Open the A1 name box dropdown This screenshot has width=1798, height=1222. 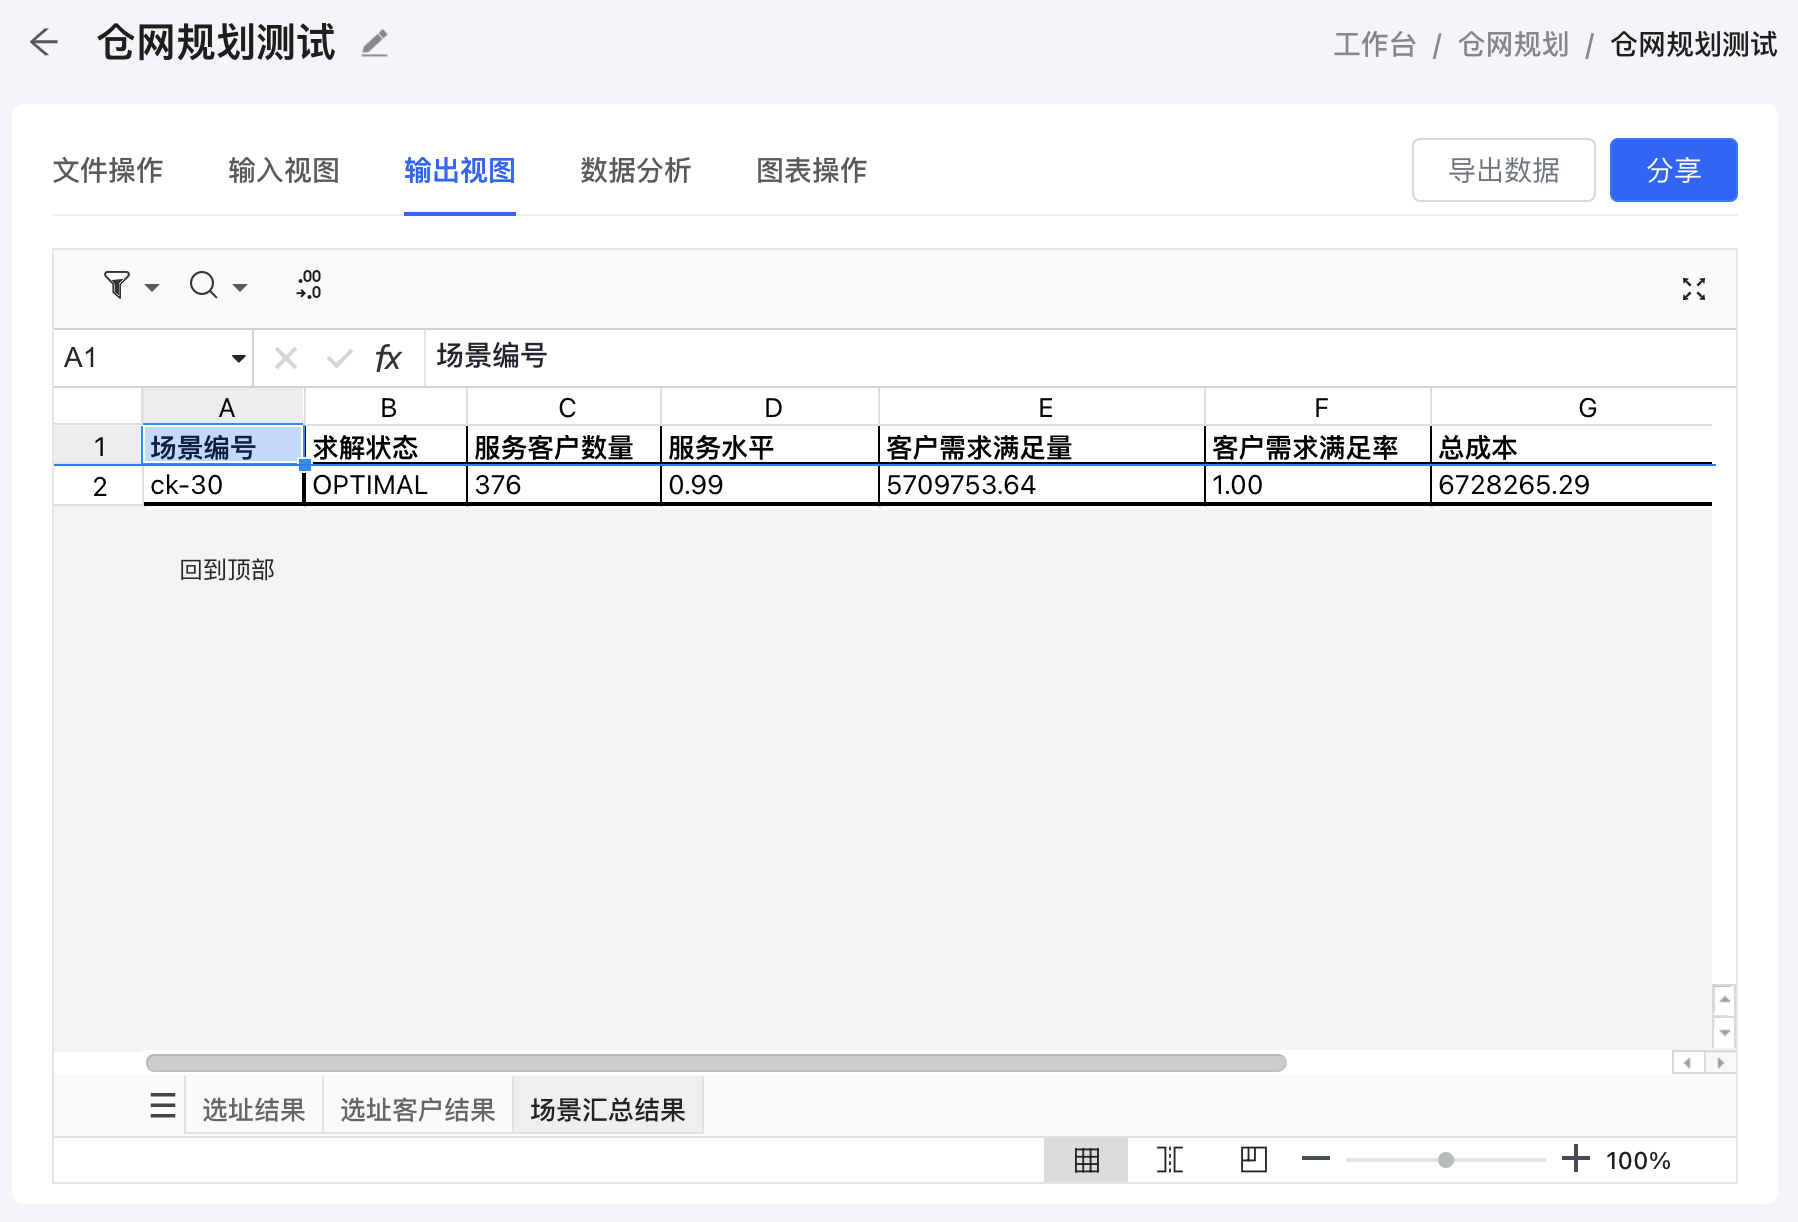pyautogui.click(x=238, y=358)
